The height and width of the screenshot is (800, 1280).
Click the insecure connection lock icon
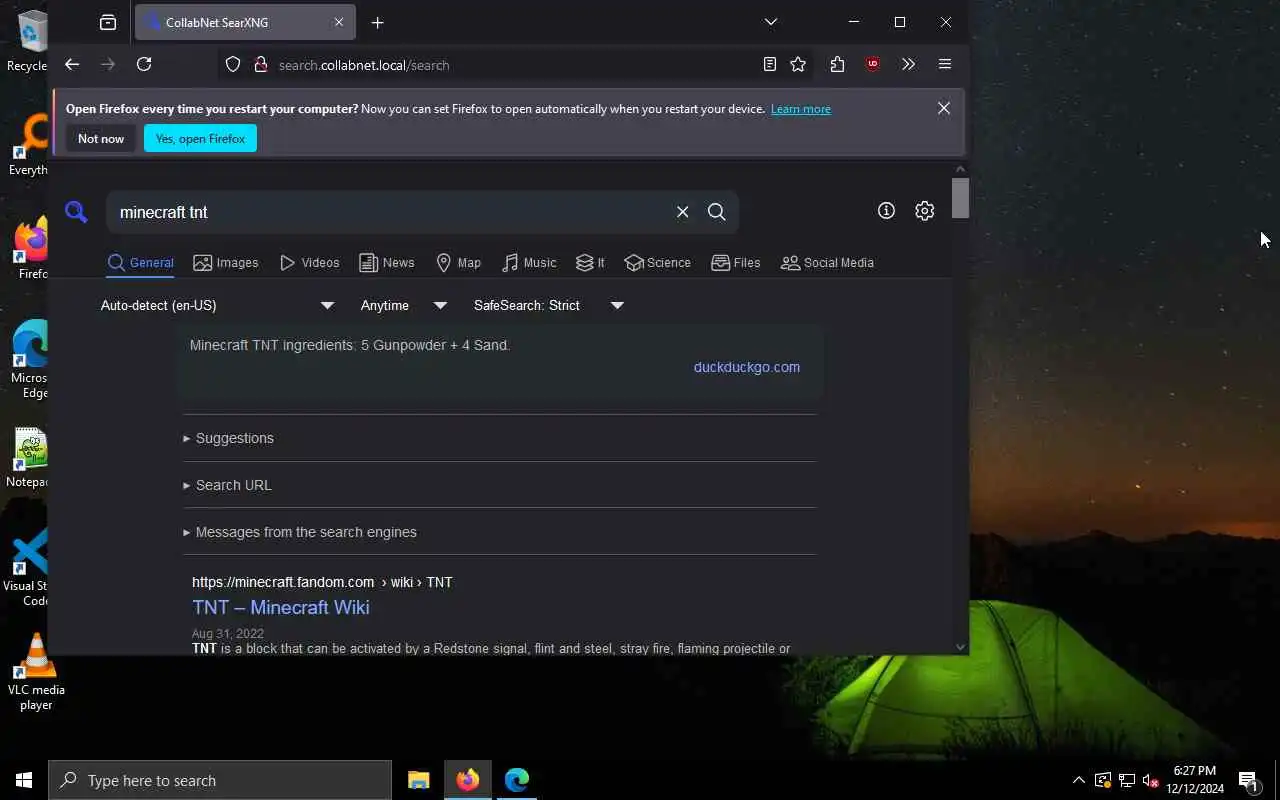click(x=261, y=64)
